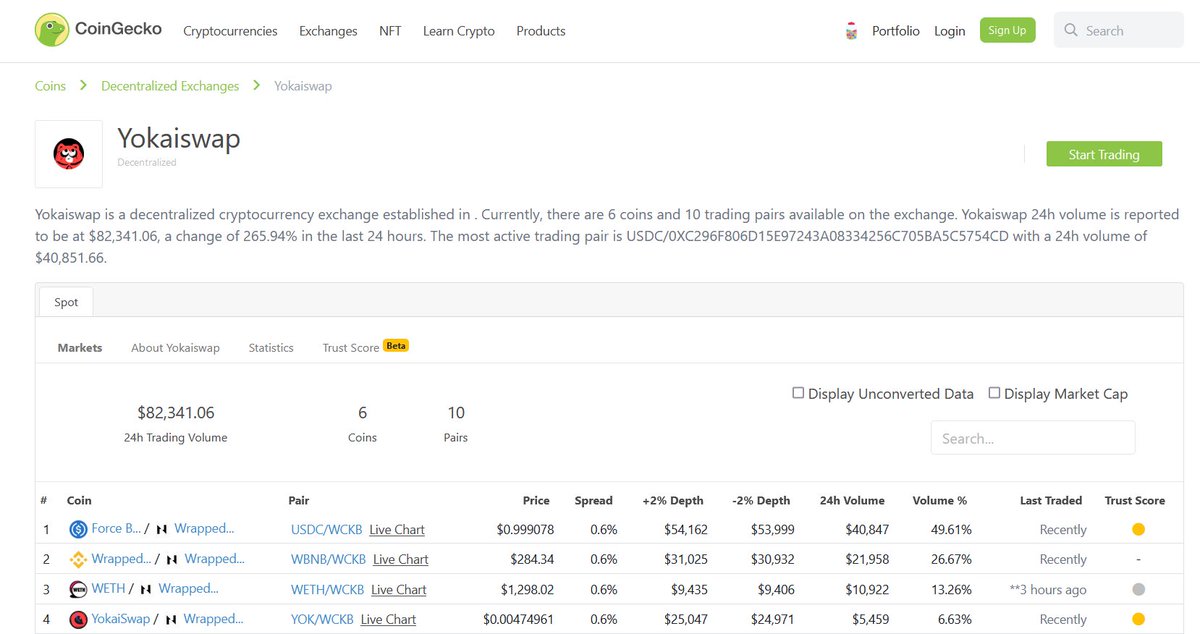Switch to the Statistics tab

(270, 347)
